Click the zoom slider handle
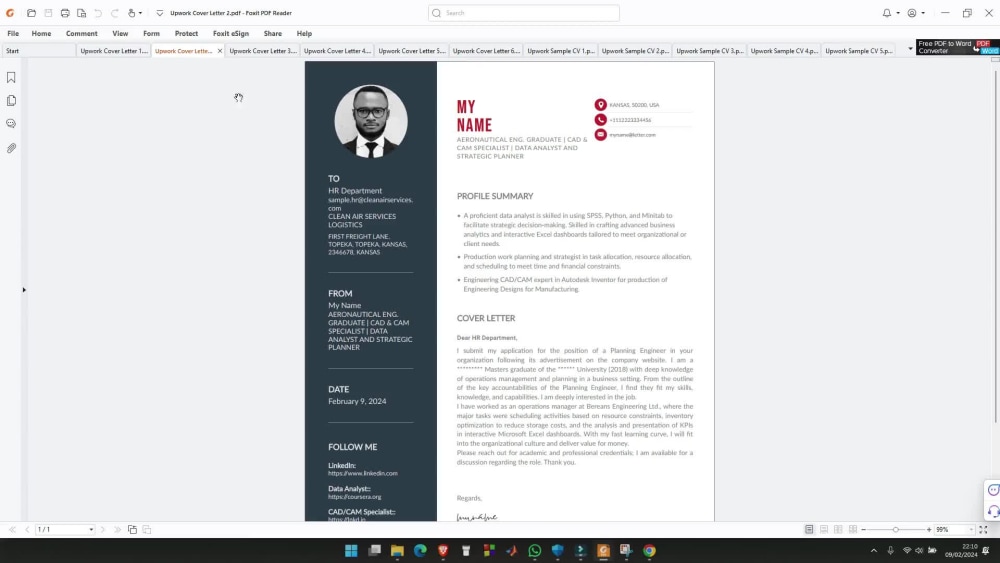This screenshot has height=563, width=1000. 895,530
